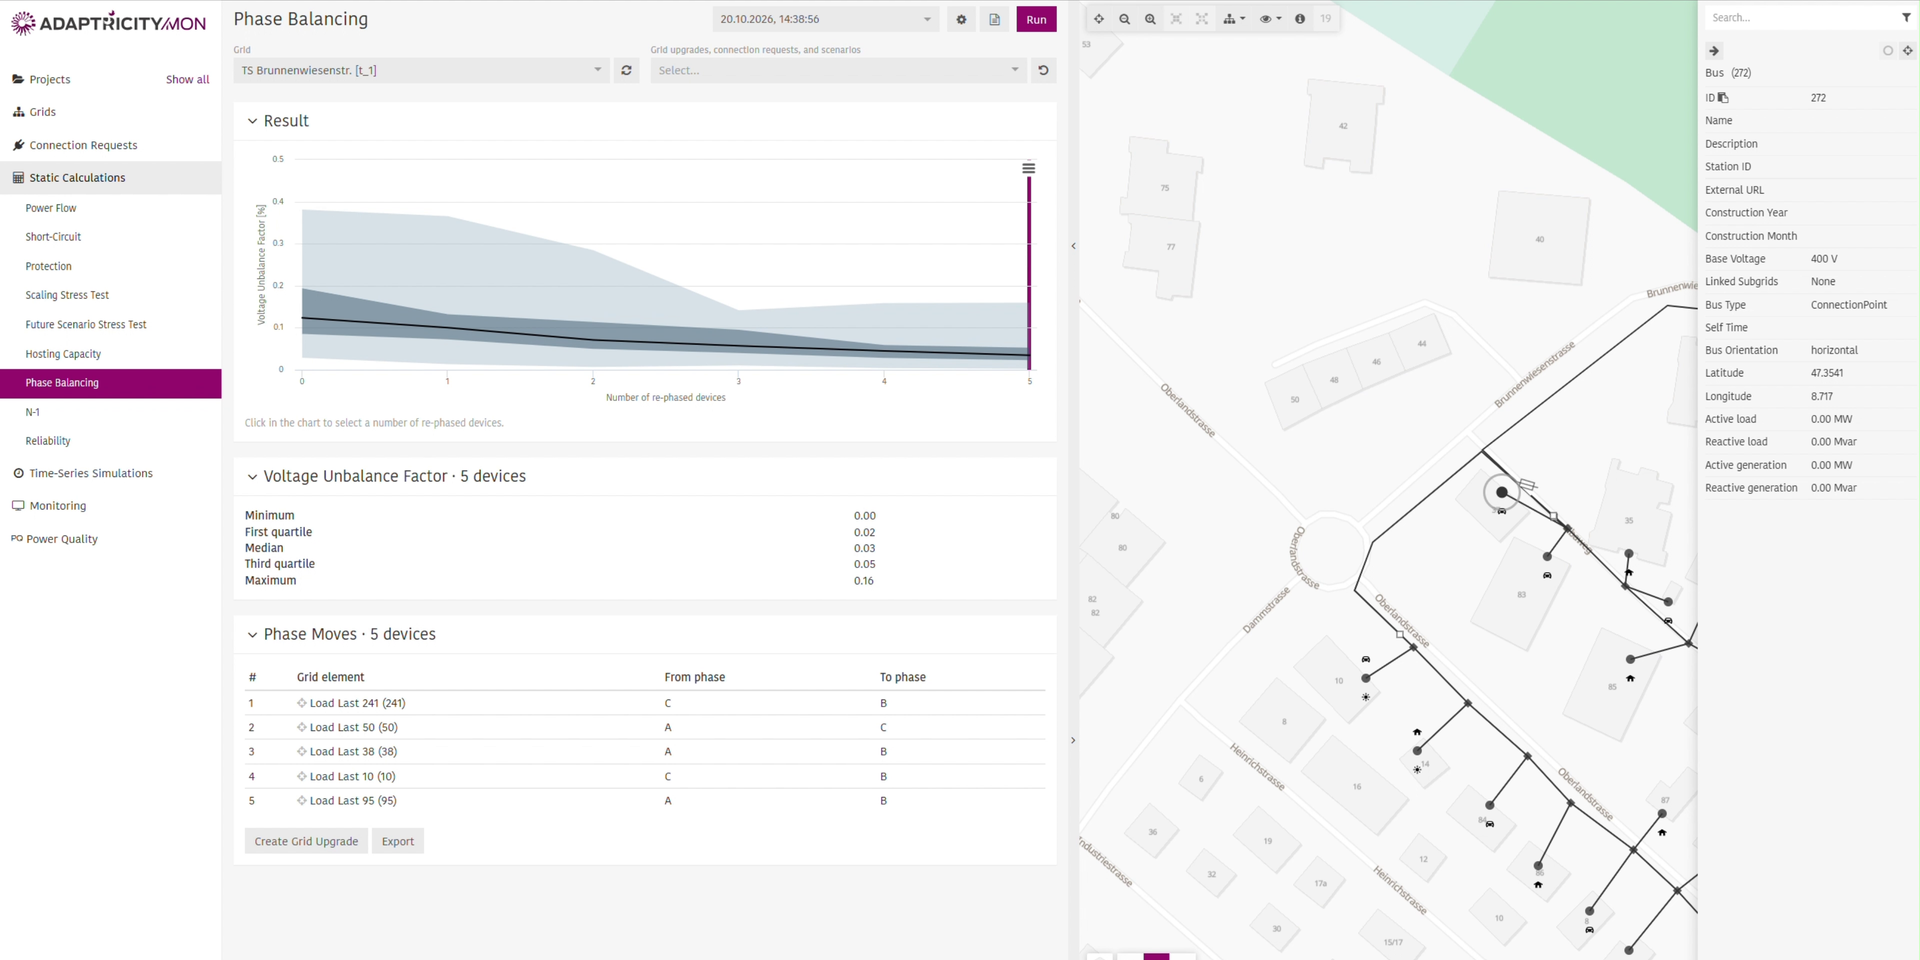Image resolution: width=1920 pixels, height=960 pixels.
Task: Open Connection Requests in the sidebar
Action: point(83,145)
